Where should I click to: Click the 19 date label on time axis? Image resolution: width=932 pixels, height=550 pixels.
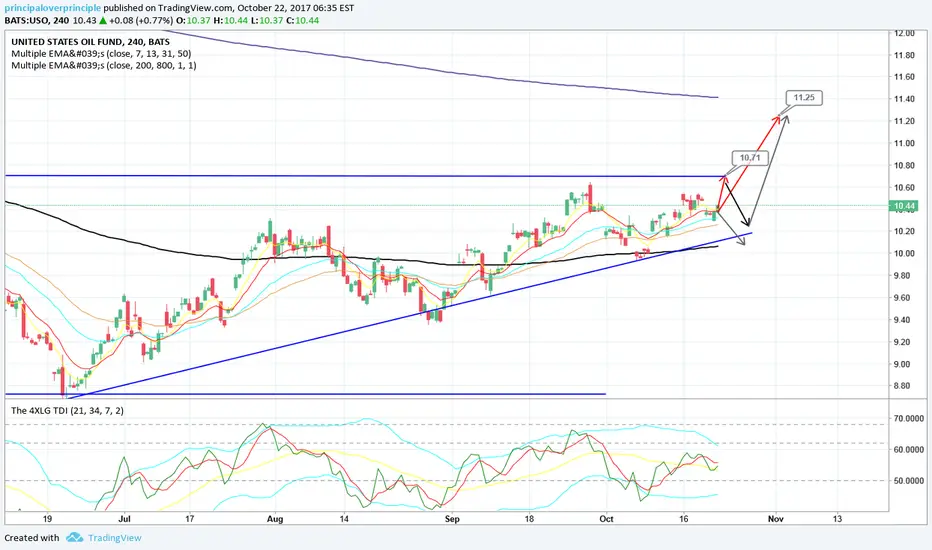click(47, 518)
